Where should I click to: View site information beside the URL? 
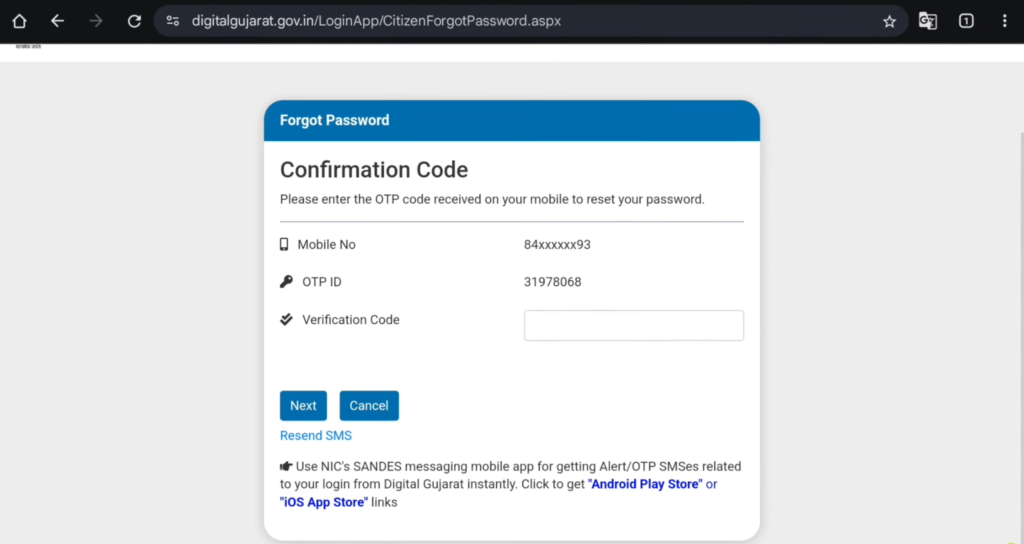173,21
